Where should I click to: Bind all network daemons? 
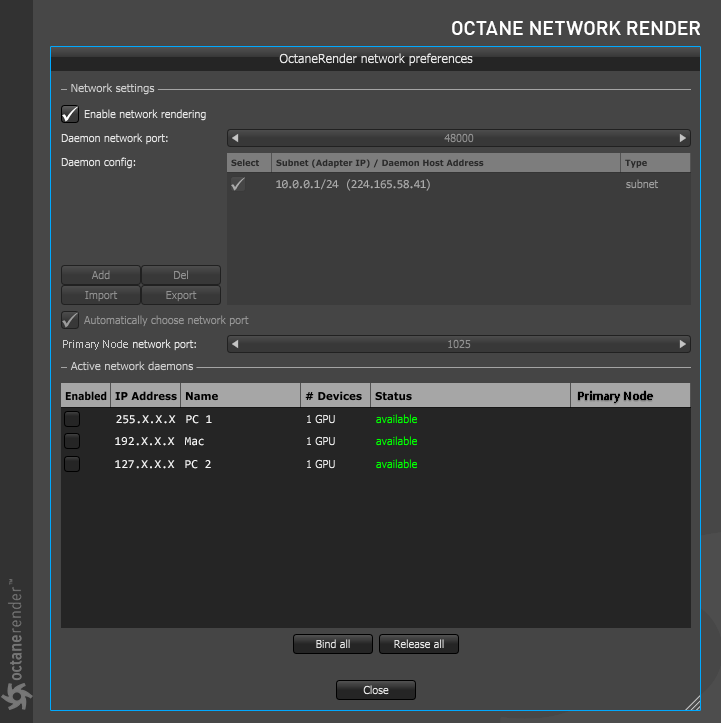click(x=333, y=644)
